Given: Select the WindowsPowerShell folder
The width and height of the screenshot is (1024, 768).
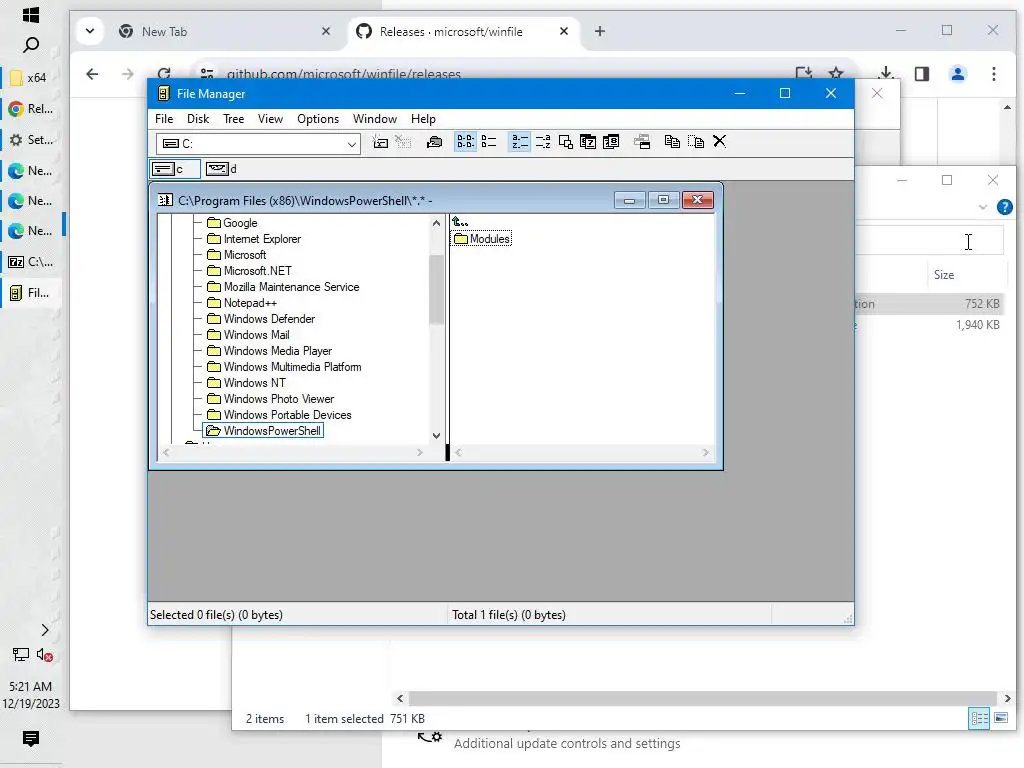Looking at the screenshot, I should [x=264, y=431].
